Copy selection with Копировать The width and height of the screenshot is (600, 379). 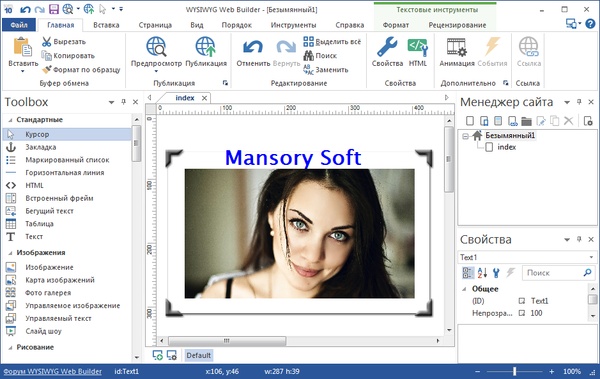coord(68,56)
